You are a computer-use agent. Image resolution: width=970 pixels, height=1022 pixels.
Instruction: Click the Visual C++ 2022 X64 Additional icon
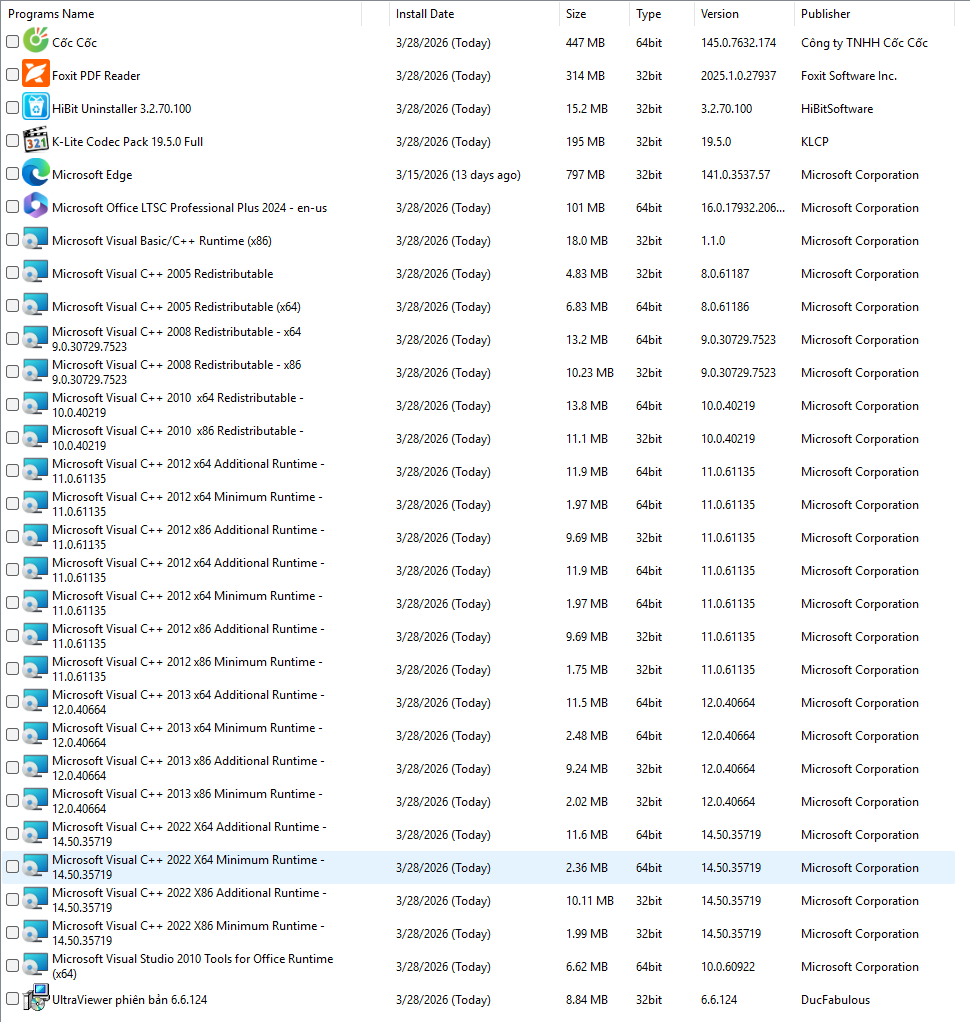pos(36,833)
